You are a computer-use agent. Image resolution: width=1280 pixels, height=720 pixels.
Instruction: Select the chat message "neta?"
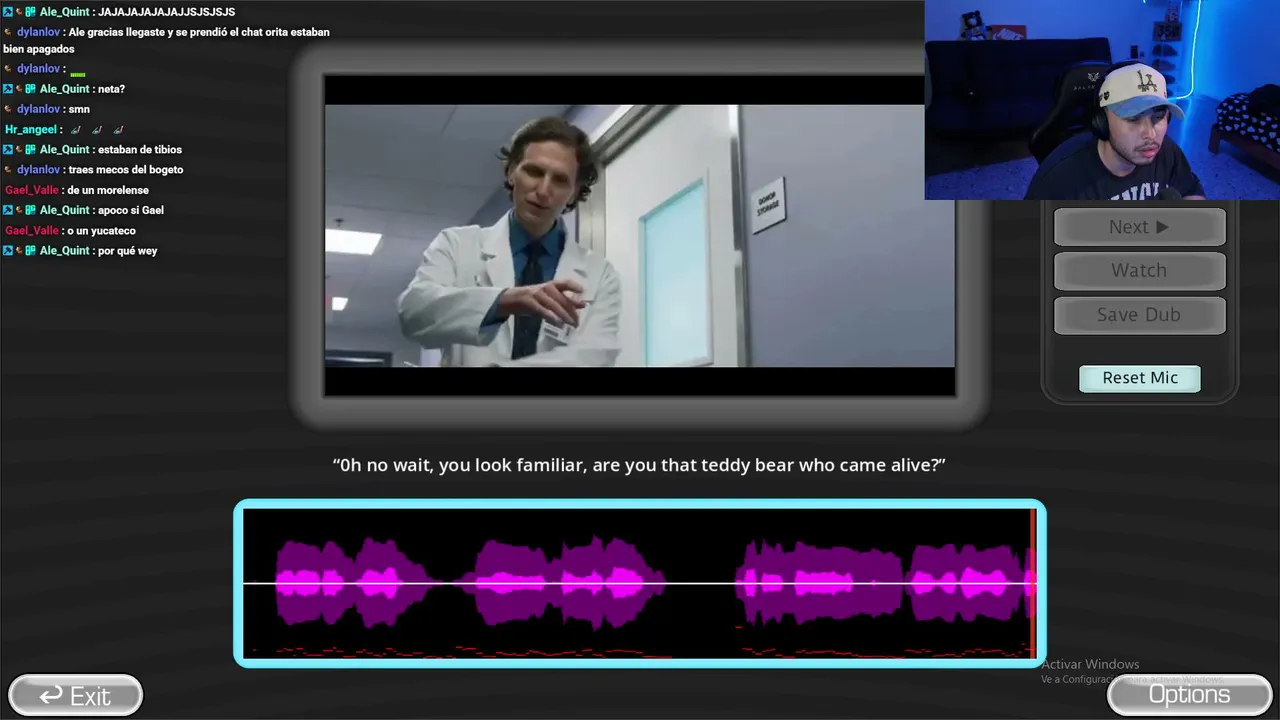pyautogui.click(x=111, y=89)
